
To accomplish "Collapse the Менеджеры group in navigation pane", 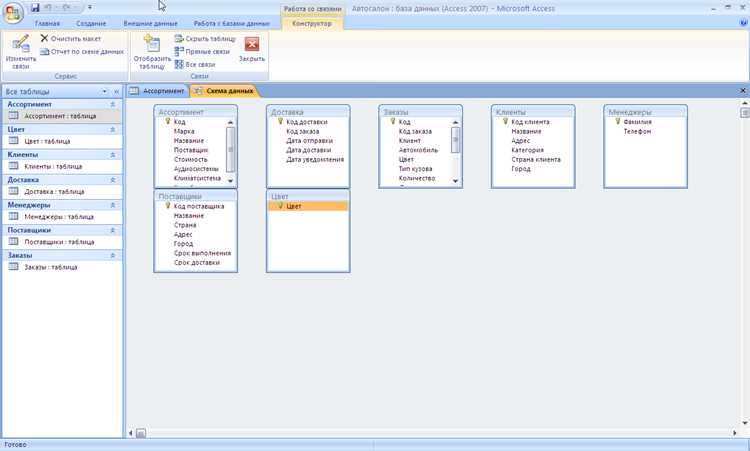I will pos(113,205).
